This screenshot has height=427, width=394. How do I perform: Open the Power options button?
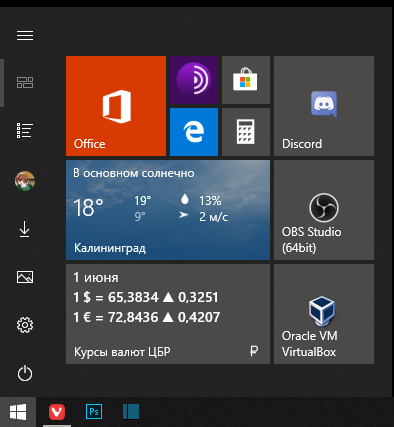[x=25, y=373]
